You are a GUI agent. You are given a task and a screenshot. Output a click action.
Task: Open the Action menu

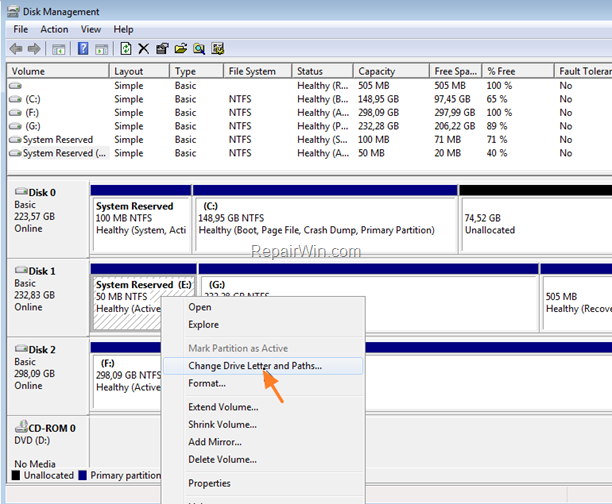(x=54, y=29)
